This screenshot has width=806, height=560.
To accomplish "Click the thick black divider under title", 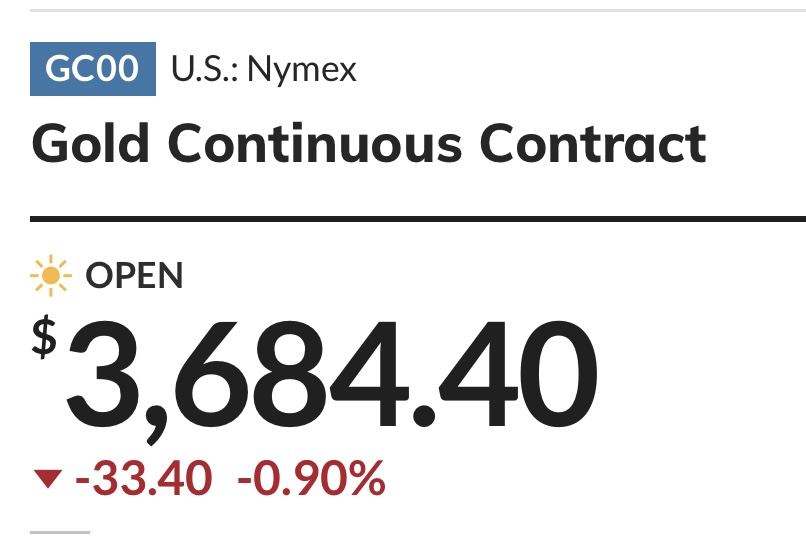I will 418,219.
